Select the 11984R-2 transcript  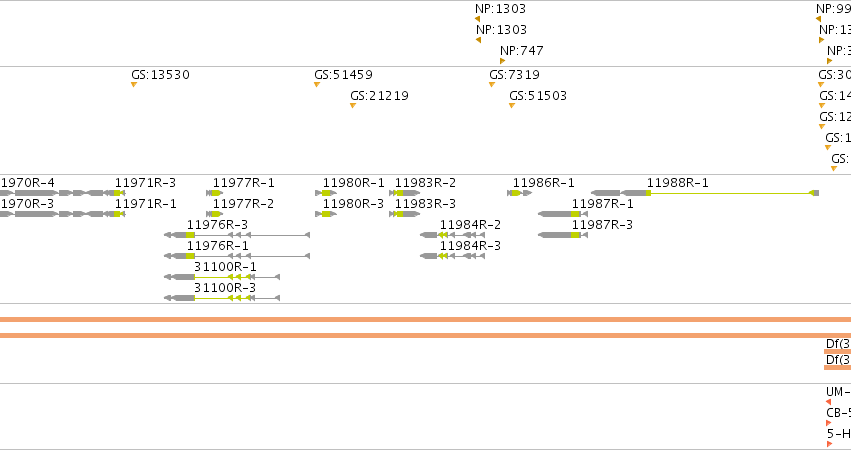point(453,236)
